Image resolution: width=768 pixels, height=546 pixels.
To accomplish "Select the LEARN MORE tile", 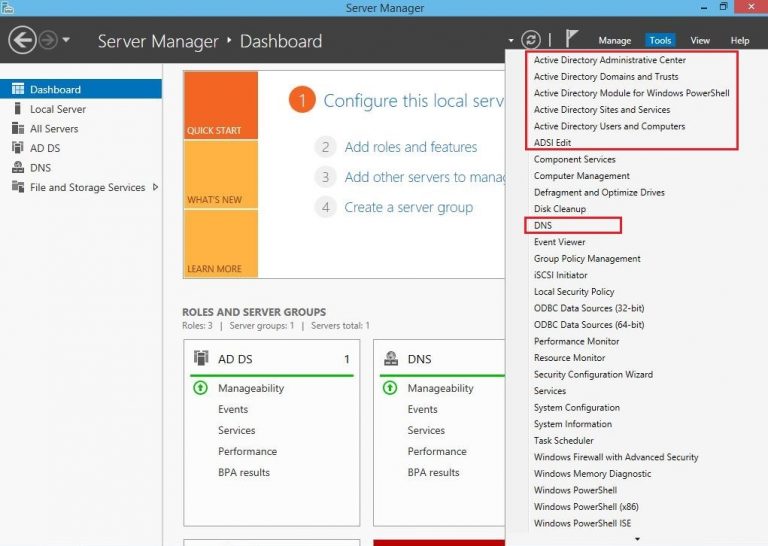I will click(221, 244).
